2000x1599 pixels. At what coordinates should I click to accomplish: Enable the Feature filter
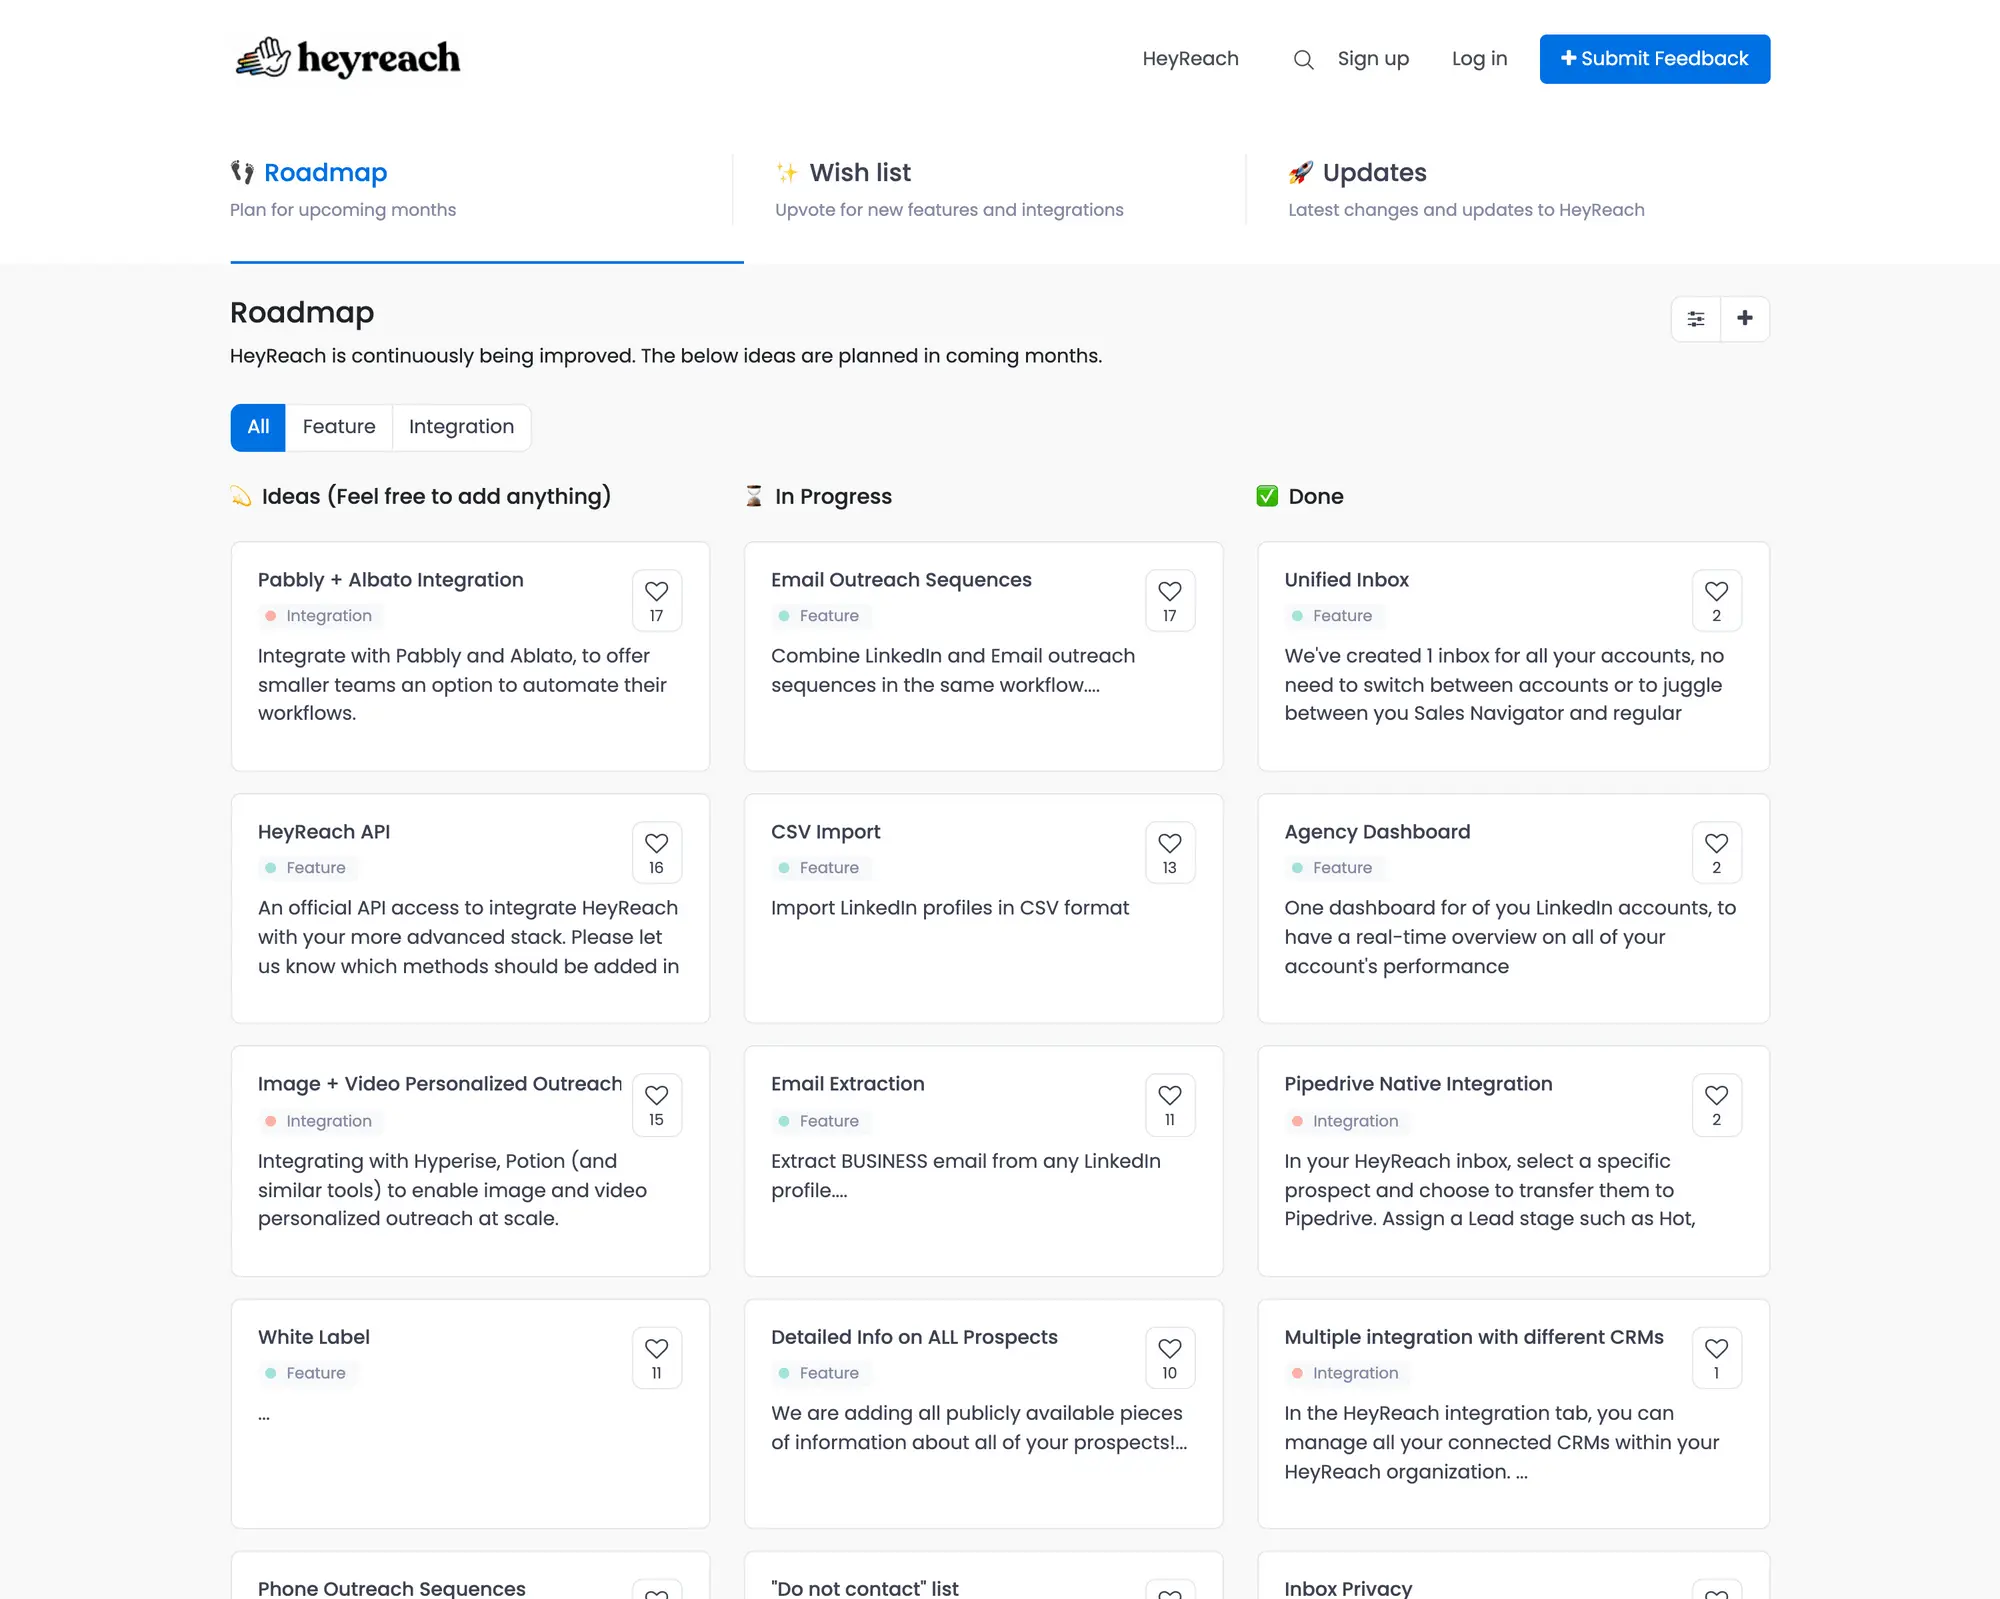(339, 427)
